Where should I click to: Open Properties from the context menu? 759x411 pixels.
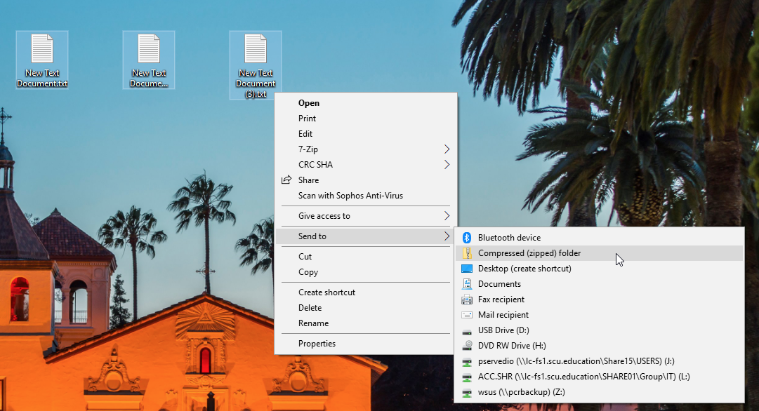(365, 344)
